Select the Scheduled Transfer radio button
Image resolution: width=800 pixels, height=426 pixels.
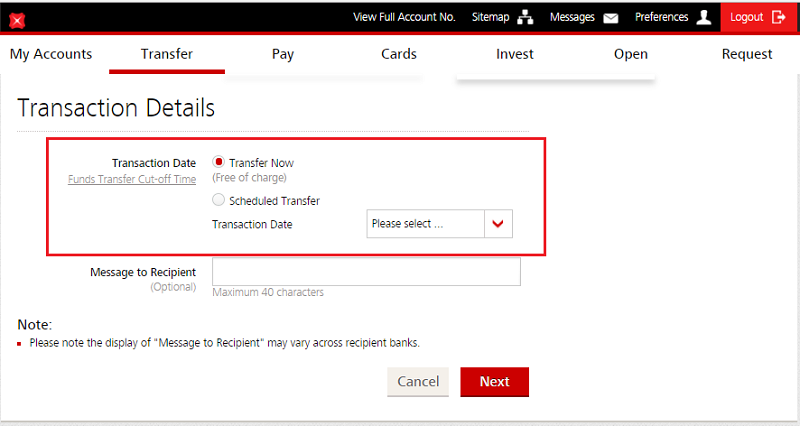click(219, 200)
